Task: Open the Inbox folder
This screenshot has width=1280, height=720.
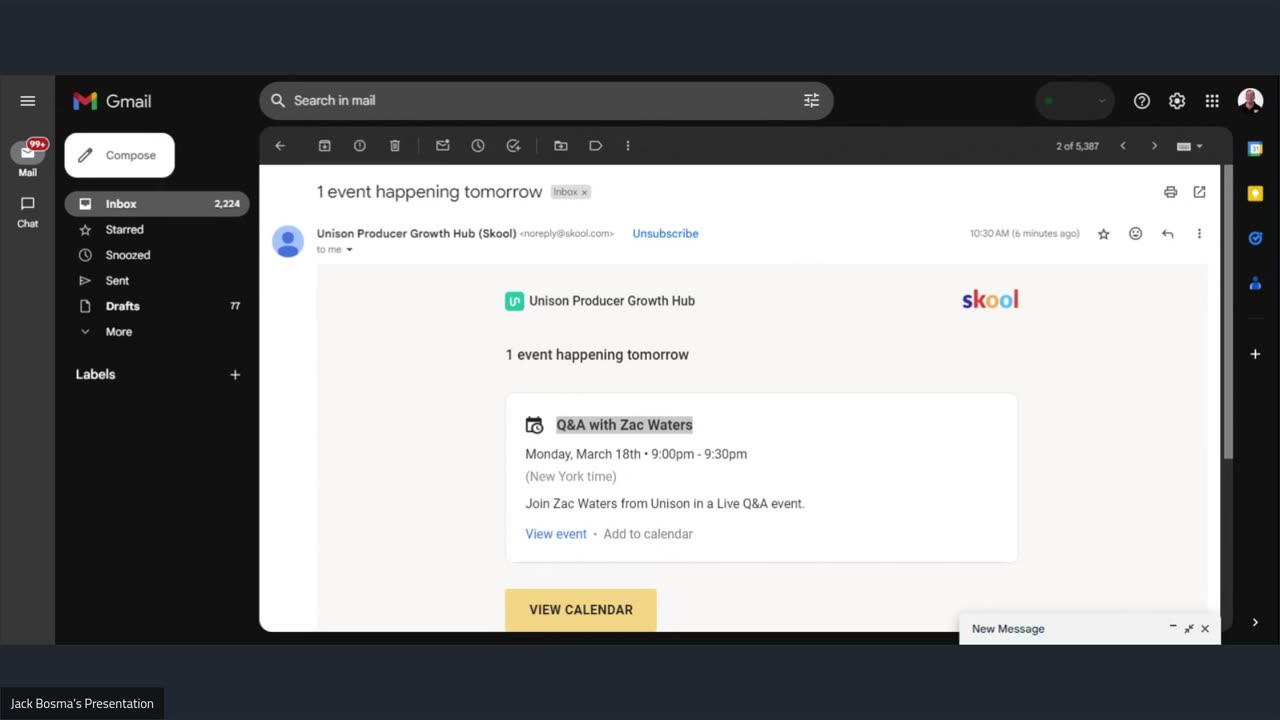Action: click(x=157, y=203)
